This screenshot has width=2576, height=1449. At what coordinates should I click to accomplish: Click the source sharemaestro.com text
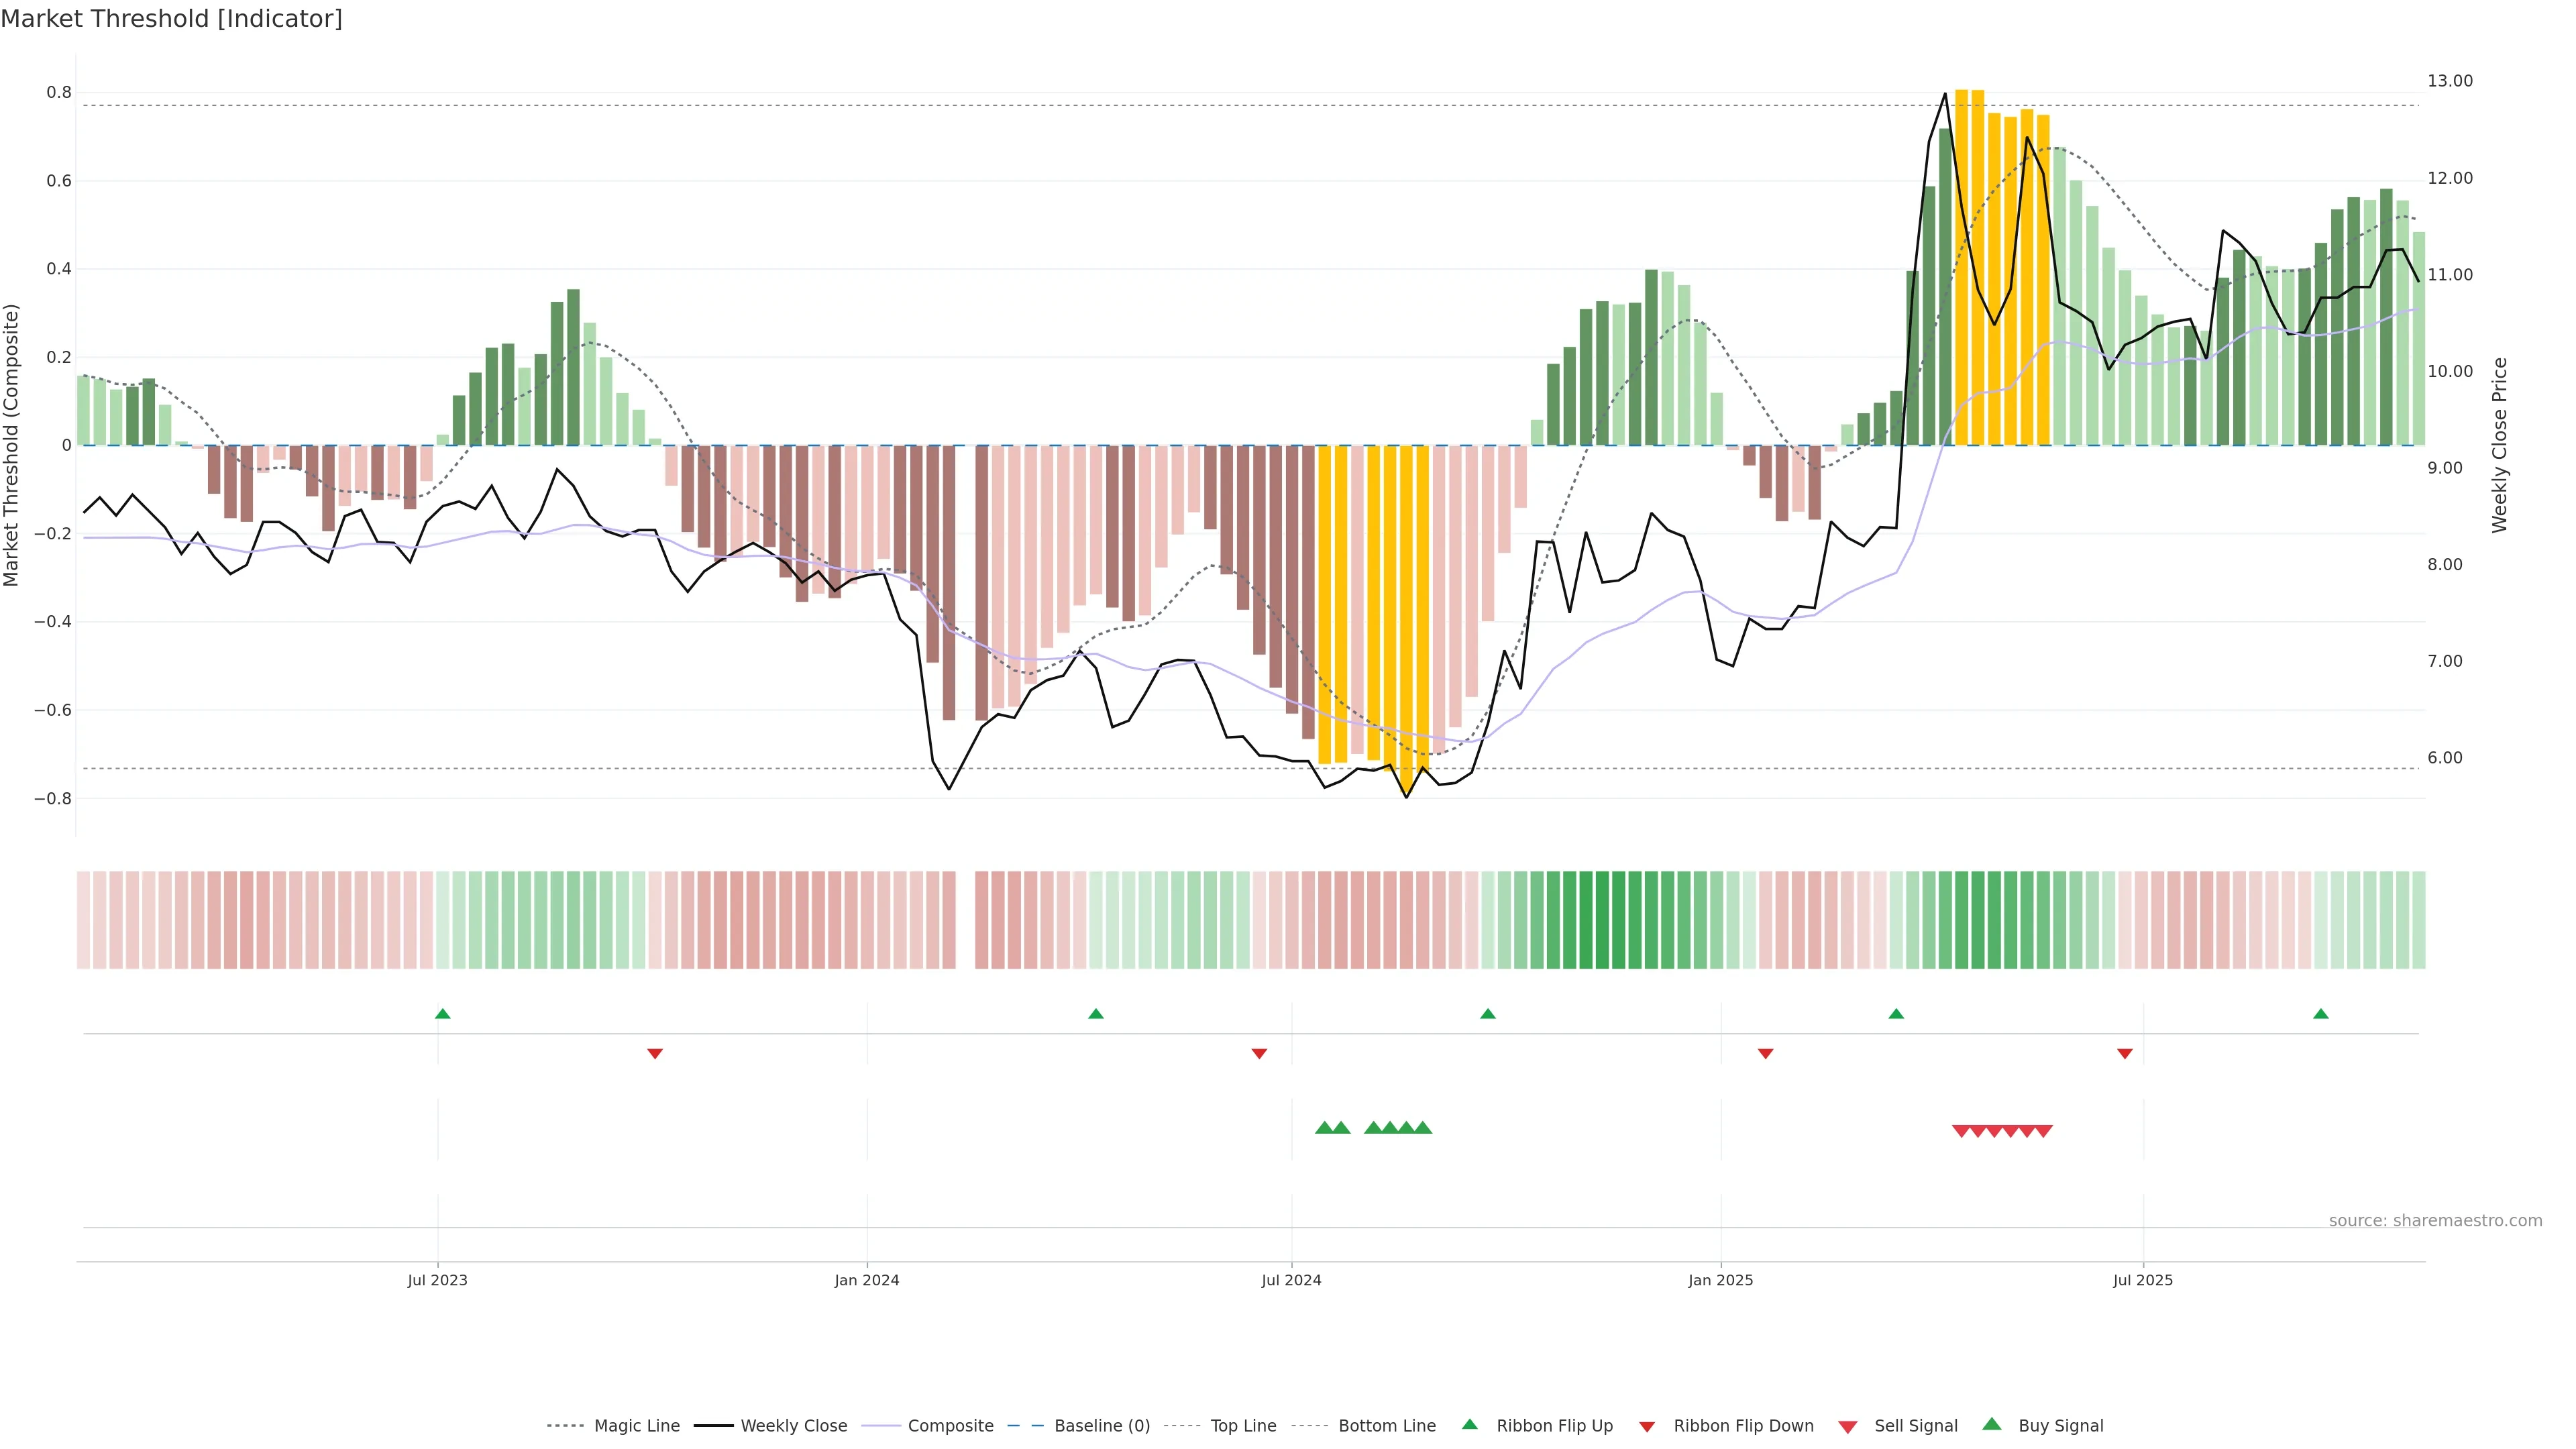(x=2435, y=1221)
